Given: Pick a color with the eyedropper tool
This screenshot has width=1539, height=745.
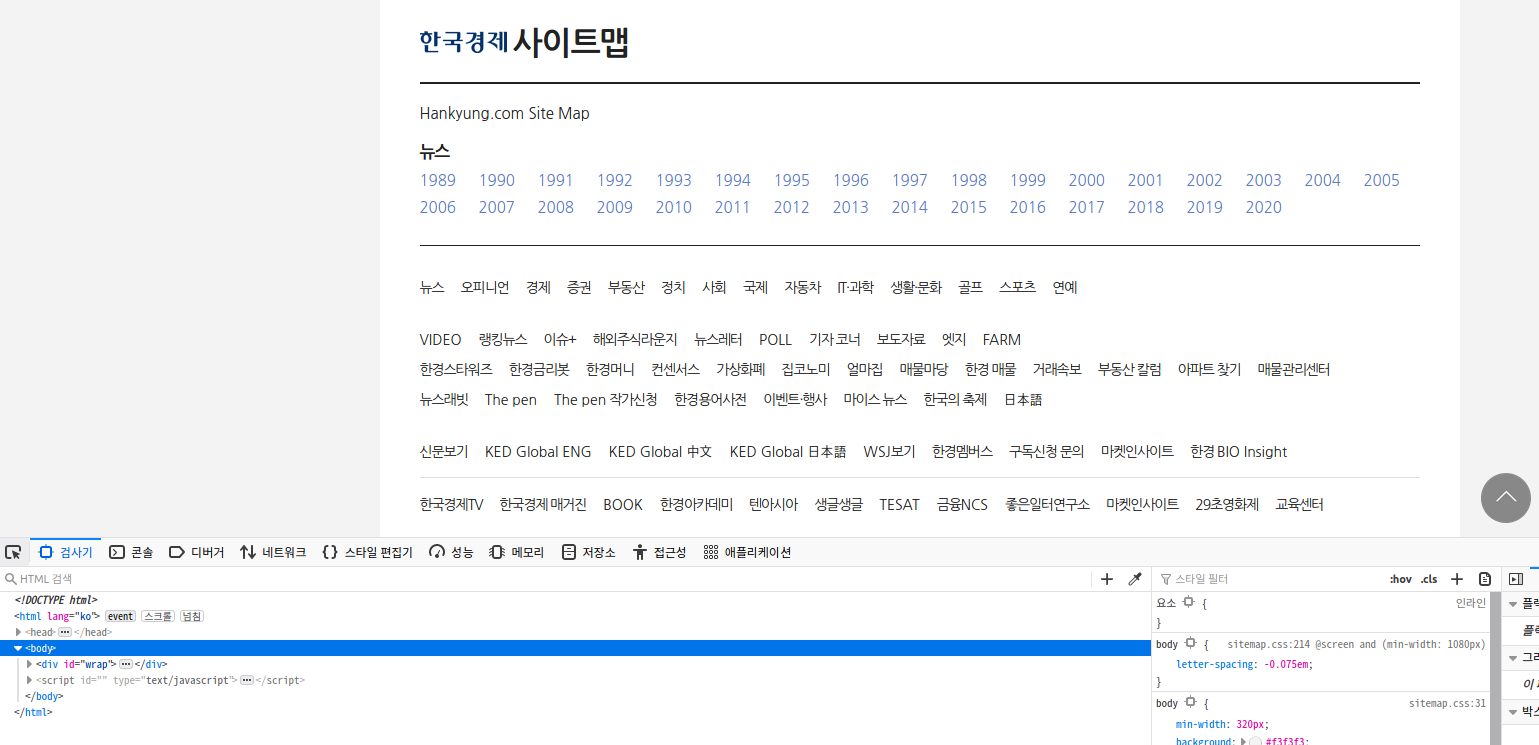Looking at the screenshot, I should click(x=1135, y=579).
